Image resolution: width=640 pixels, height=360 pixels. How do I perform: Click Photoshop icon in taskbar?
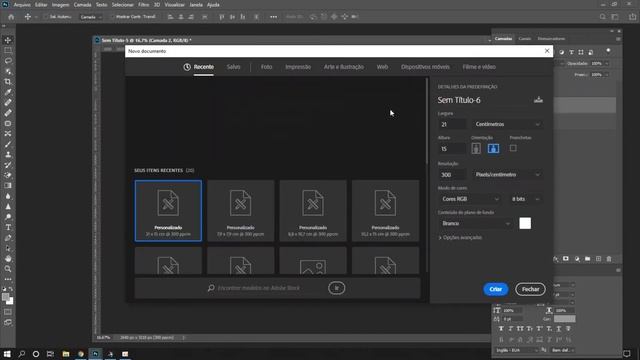click(96, 354)
